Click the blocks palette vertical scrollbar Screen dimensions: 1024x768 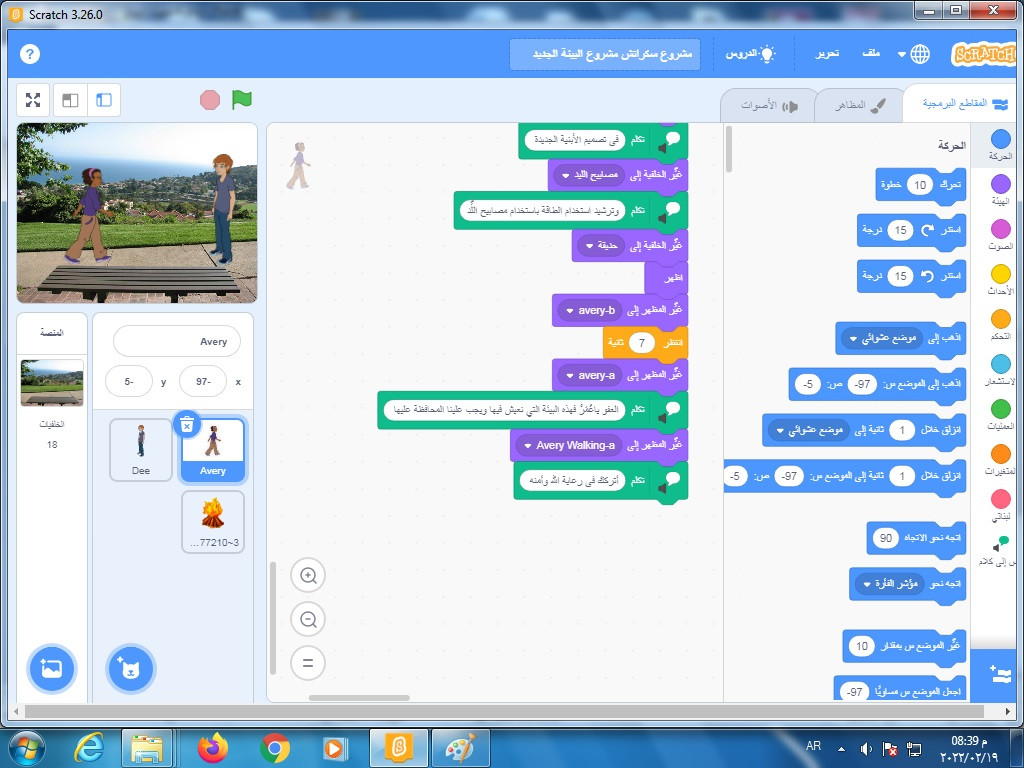[x=729, y=150]
